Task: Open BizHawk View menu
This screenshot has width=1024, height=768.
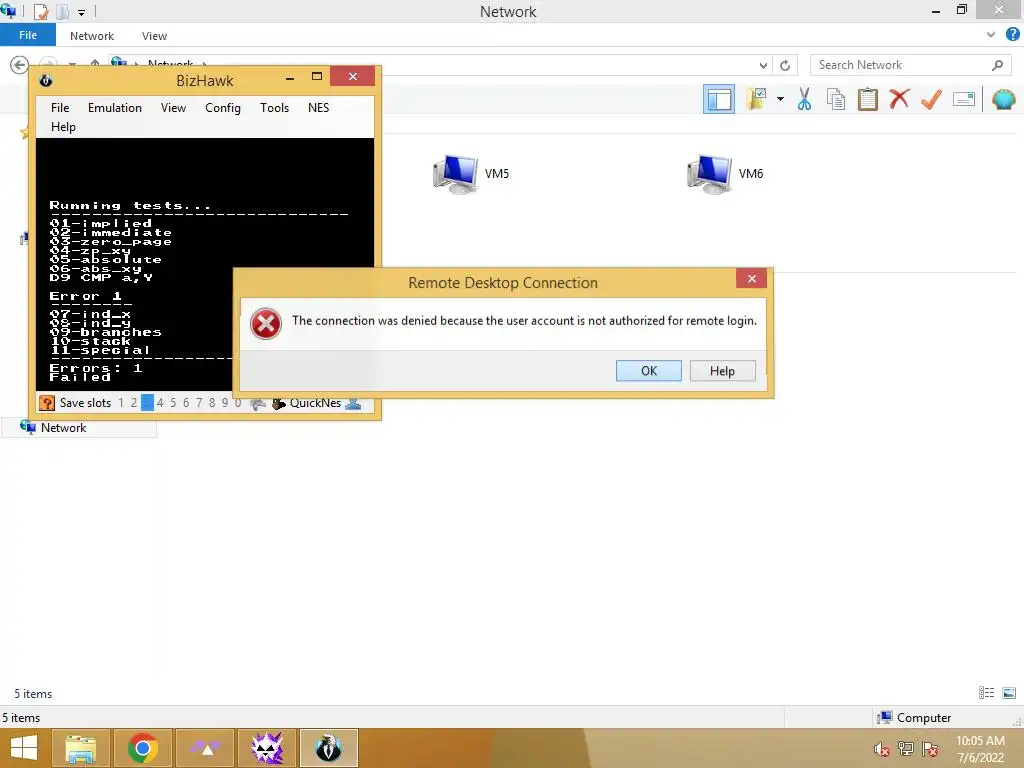Action: [173, 108]
